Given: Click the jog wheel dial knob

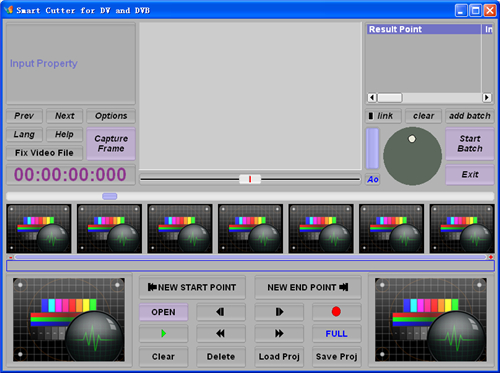Looking at the screenshot, I should pyautogui.click(x=412, y=139).
